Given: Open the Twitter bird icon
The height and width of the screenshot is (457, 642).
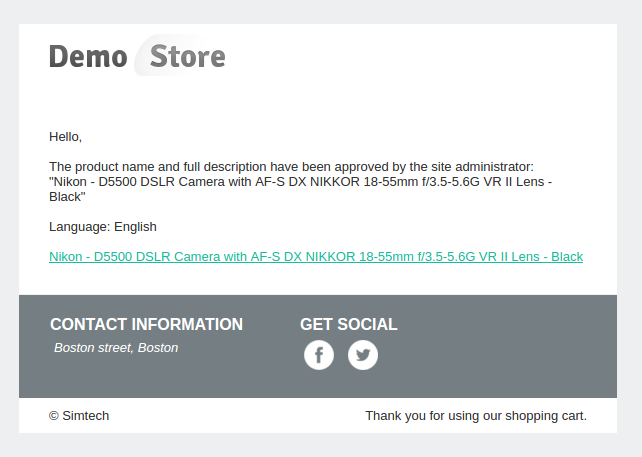Looking at the screenshot, I should tap(363, 355).
